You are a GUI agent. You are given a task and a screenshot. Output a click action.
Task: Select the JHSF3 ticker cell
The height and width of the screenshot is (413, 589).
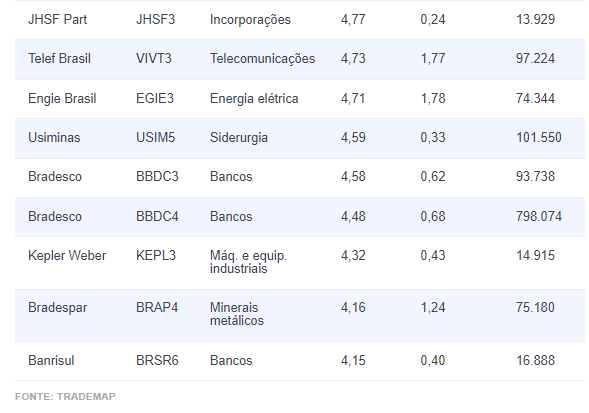click(x=156, y=20)
